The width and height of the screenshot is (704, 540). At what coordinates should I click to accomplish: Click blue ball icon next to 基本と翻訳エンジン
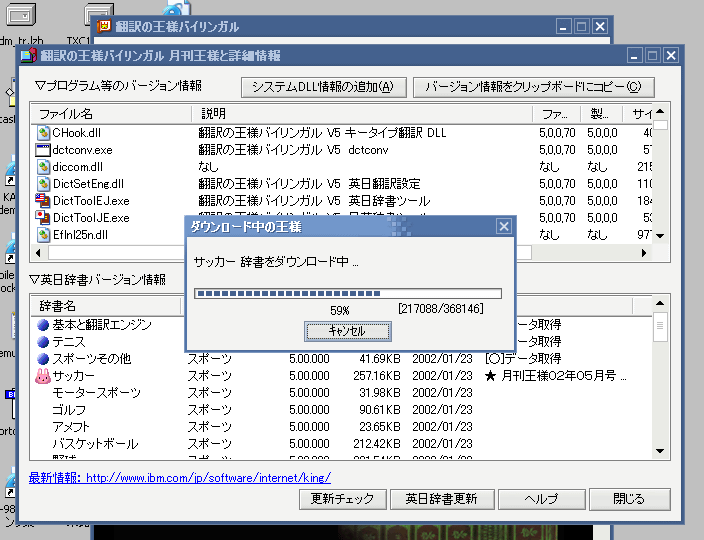pyautogui.click(x=43, y=325)
